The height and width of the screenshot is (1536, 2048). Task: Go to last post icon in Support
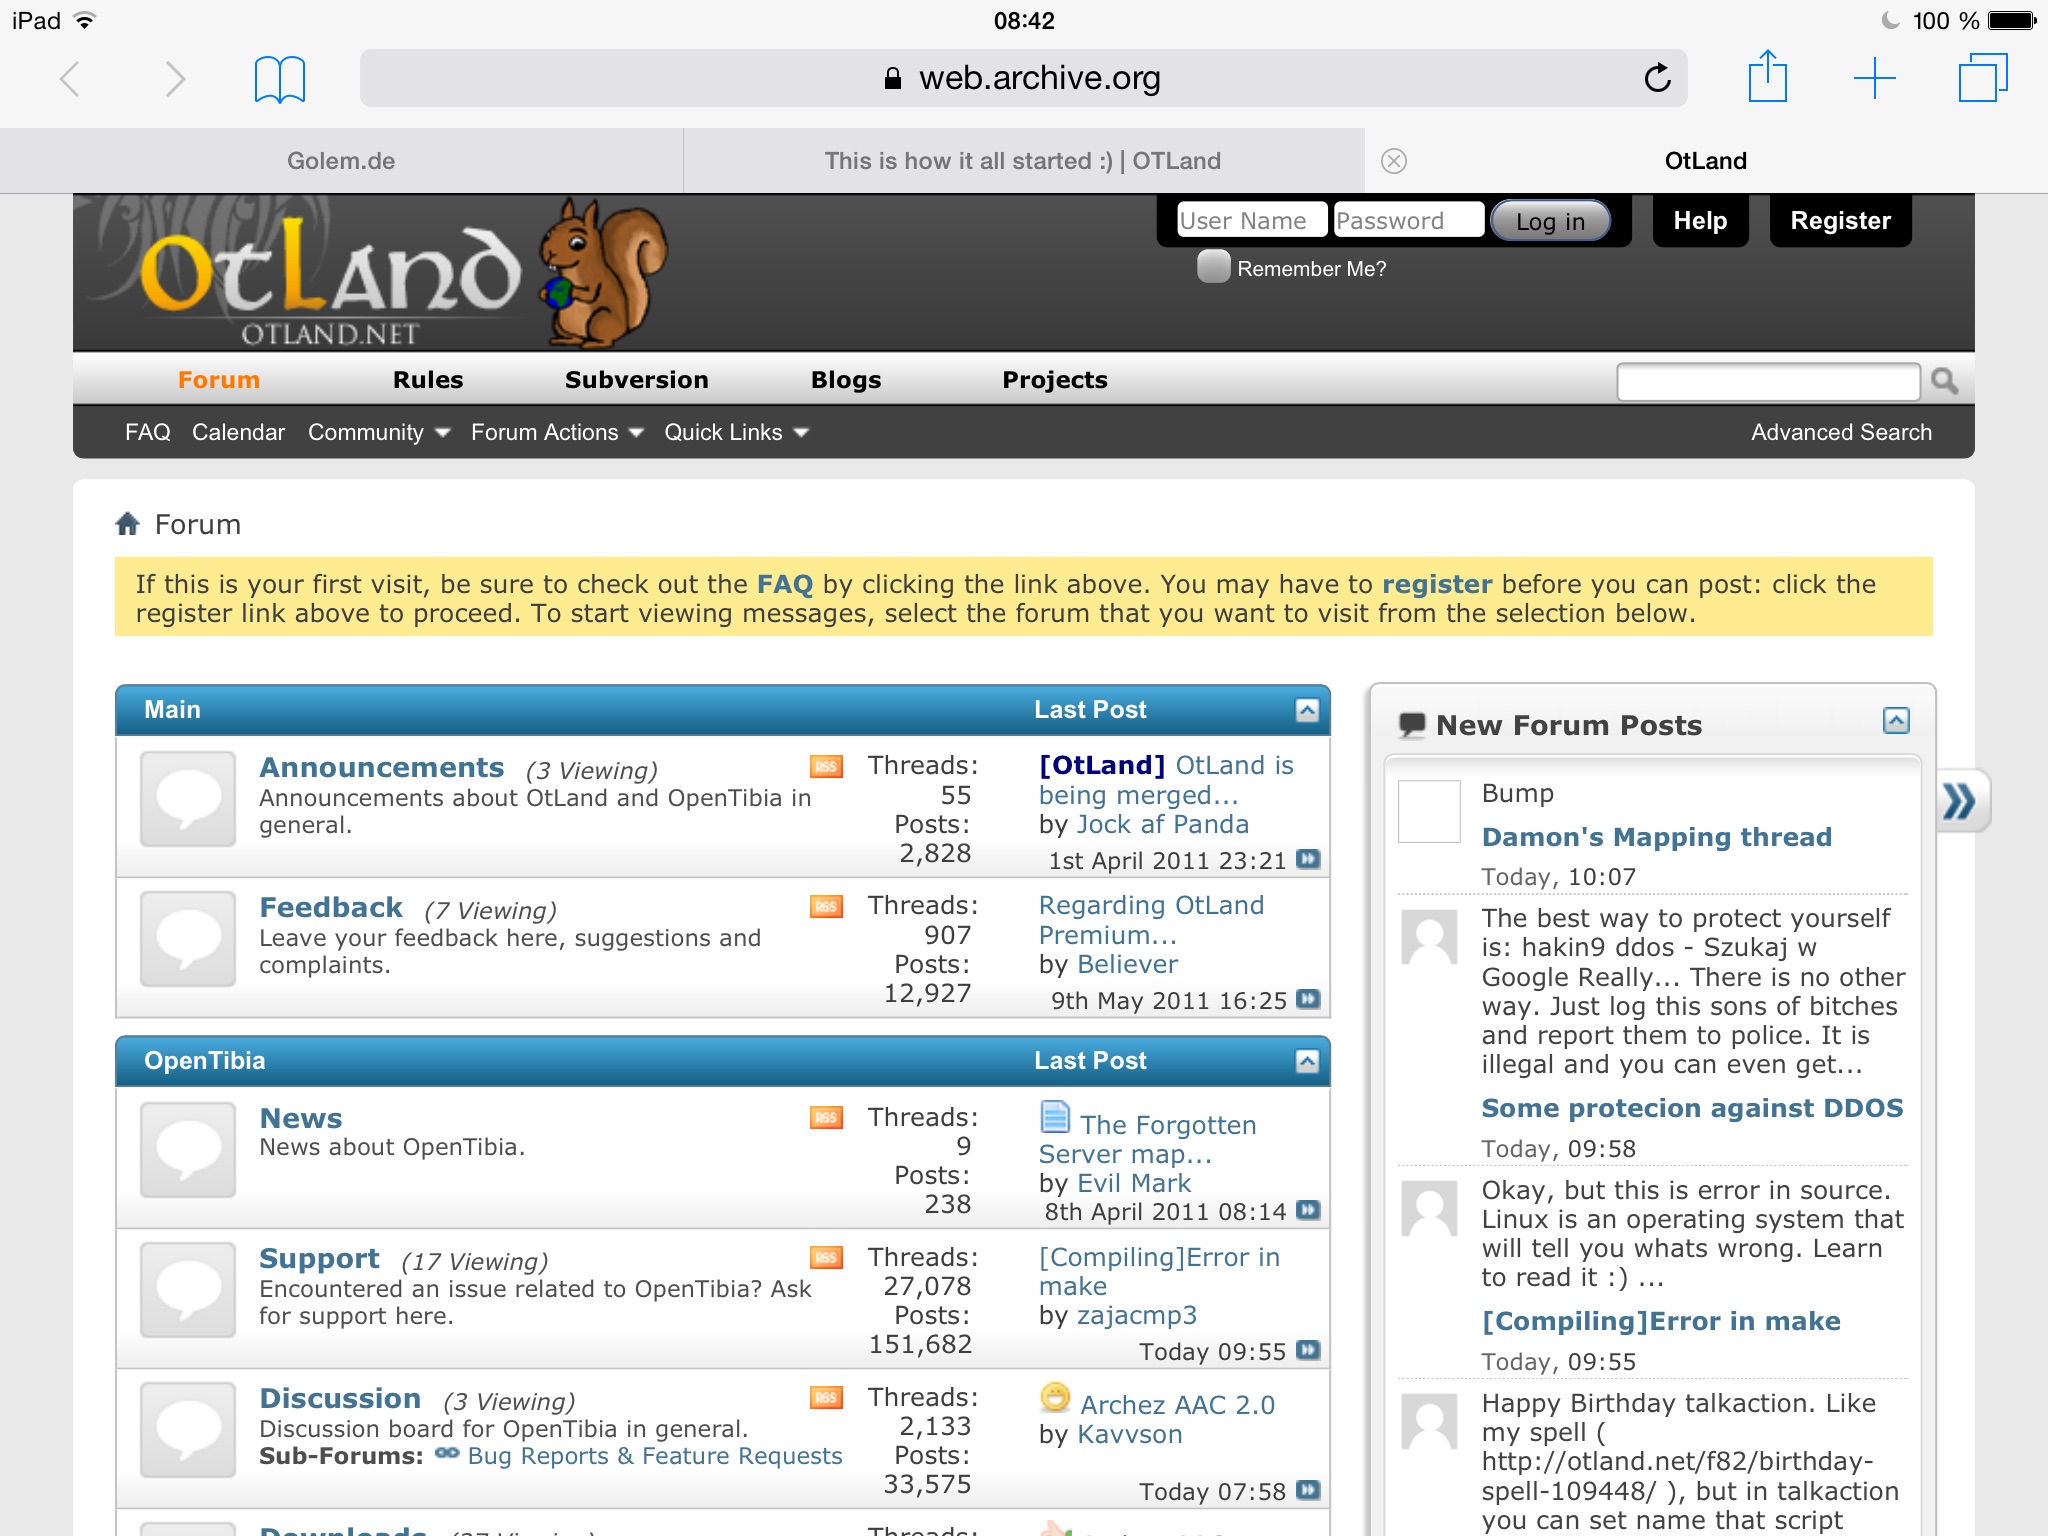1308,1350
